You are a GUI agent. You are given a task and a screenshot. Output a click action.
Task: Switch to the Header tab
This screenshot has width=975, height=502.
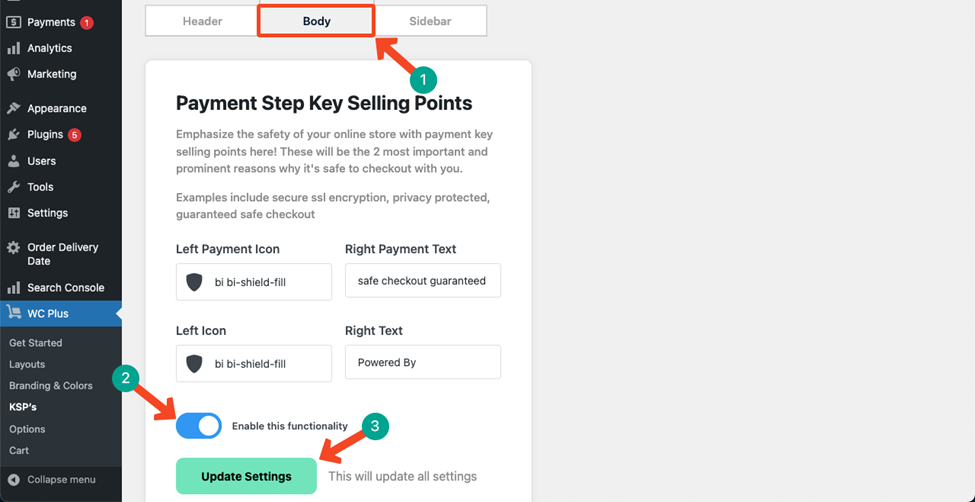coord(202,21)
